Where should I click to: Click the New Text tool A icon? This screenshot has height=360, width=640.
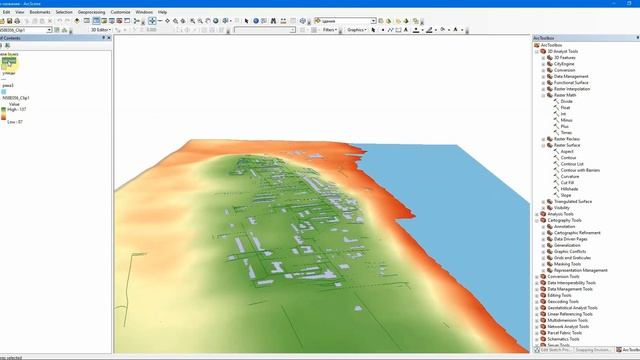click(406, 30)
